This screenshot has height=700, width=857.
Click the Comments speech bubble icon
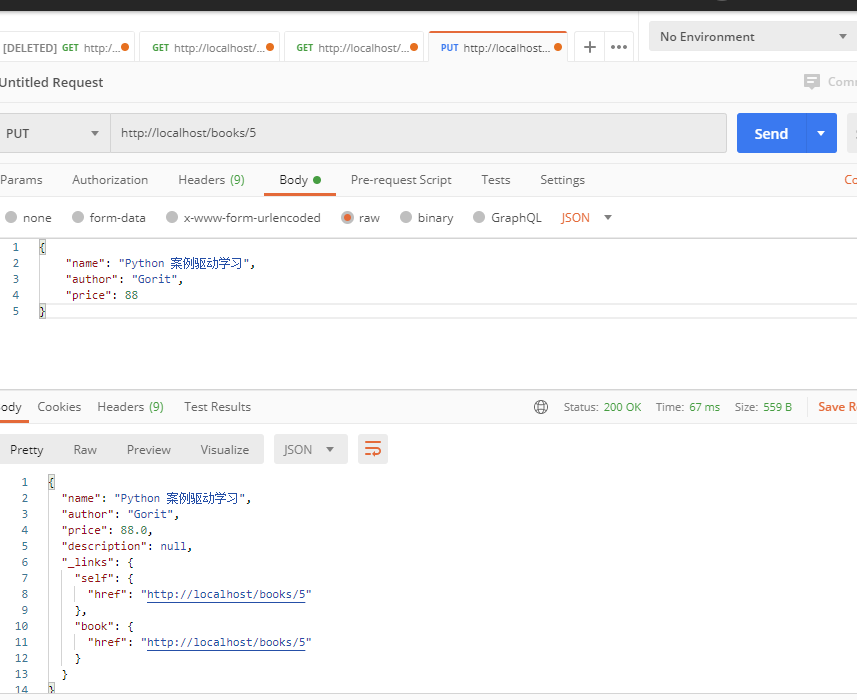[812, 82]
